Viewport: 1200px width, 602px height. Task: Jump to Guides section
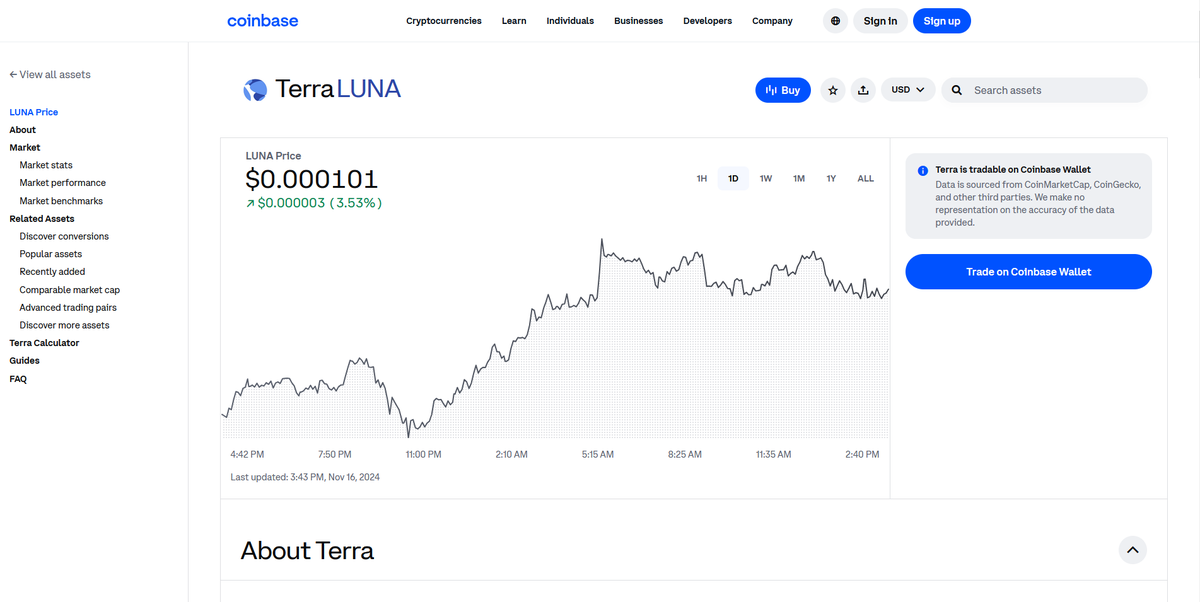pos(25,361)
